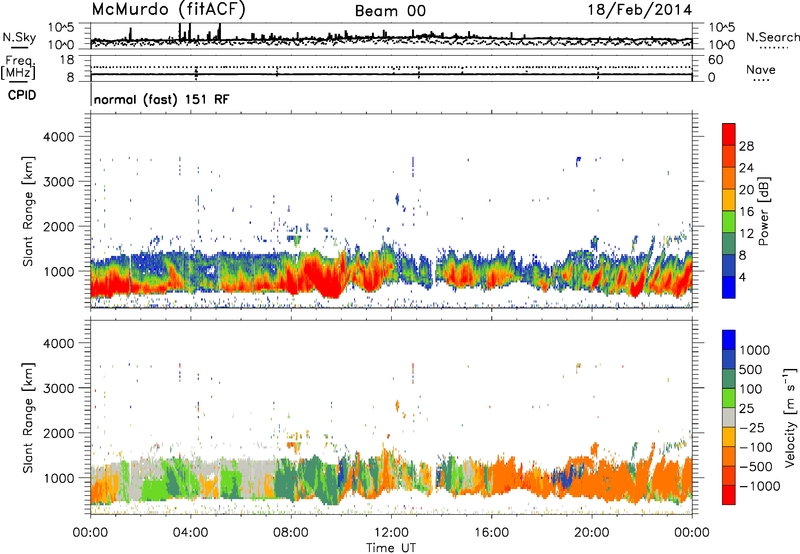The height and width of the screenshot is (554, 800).
Task: Click the Time UT axis title
Action: [x=391, y=548]
